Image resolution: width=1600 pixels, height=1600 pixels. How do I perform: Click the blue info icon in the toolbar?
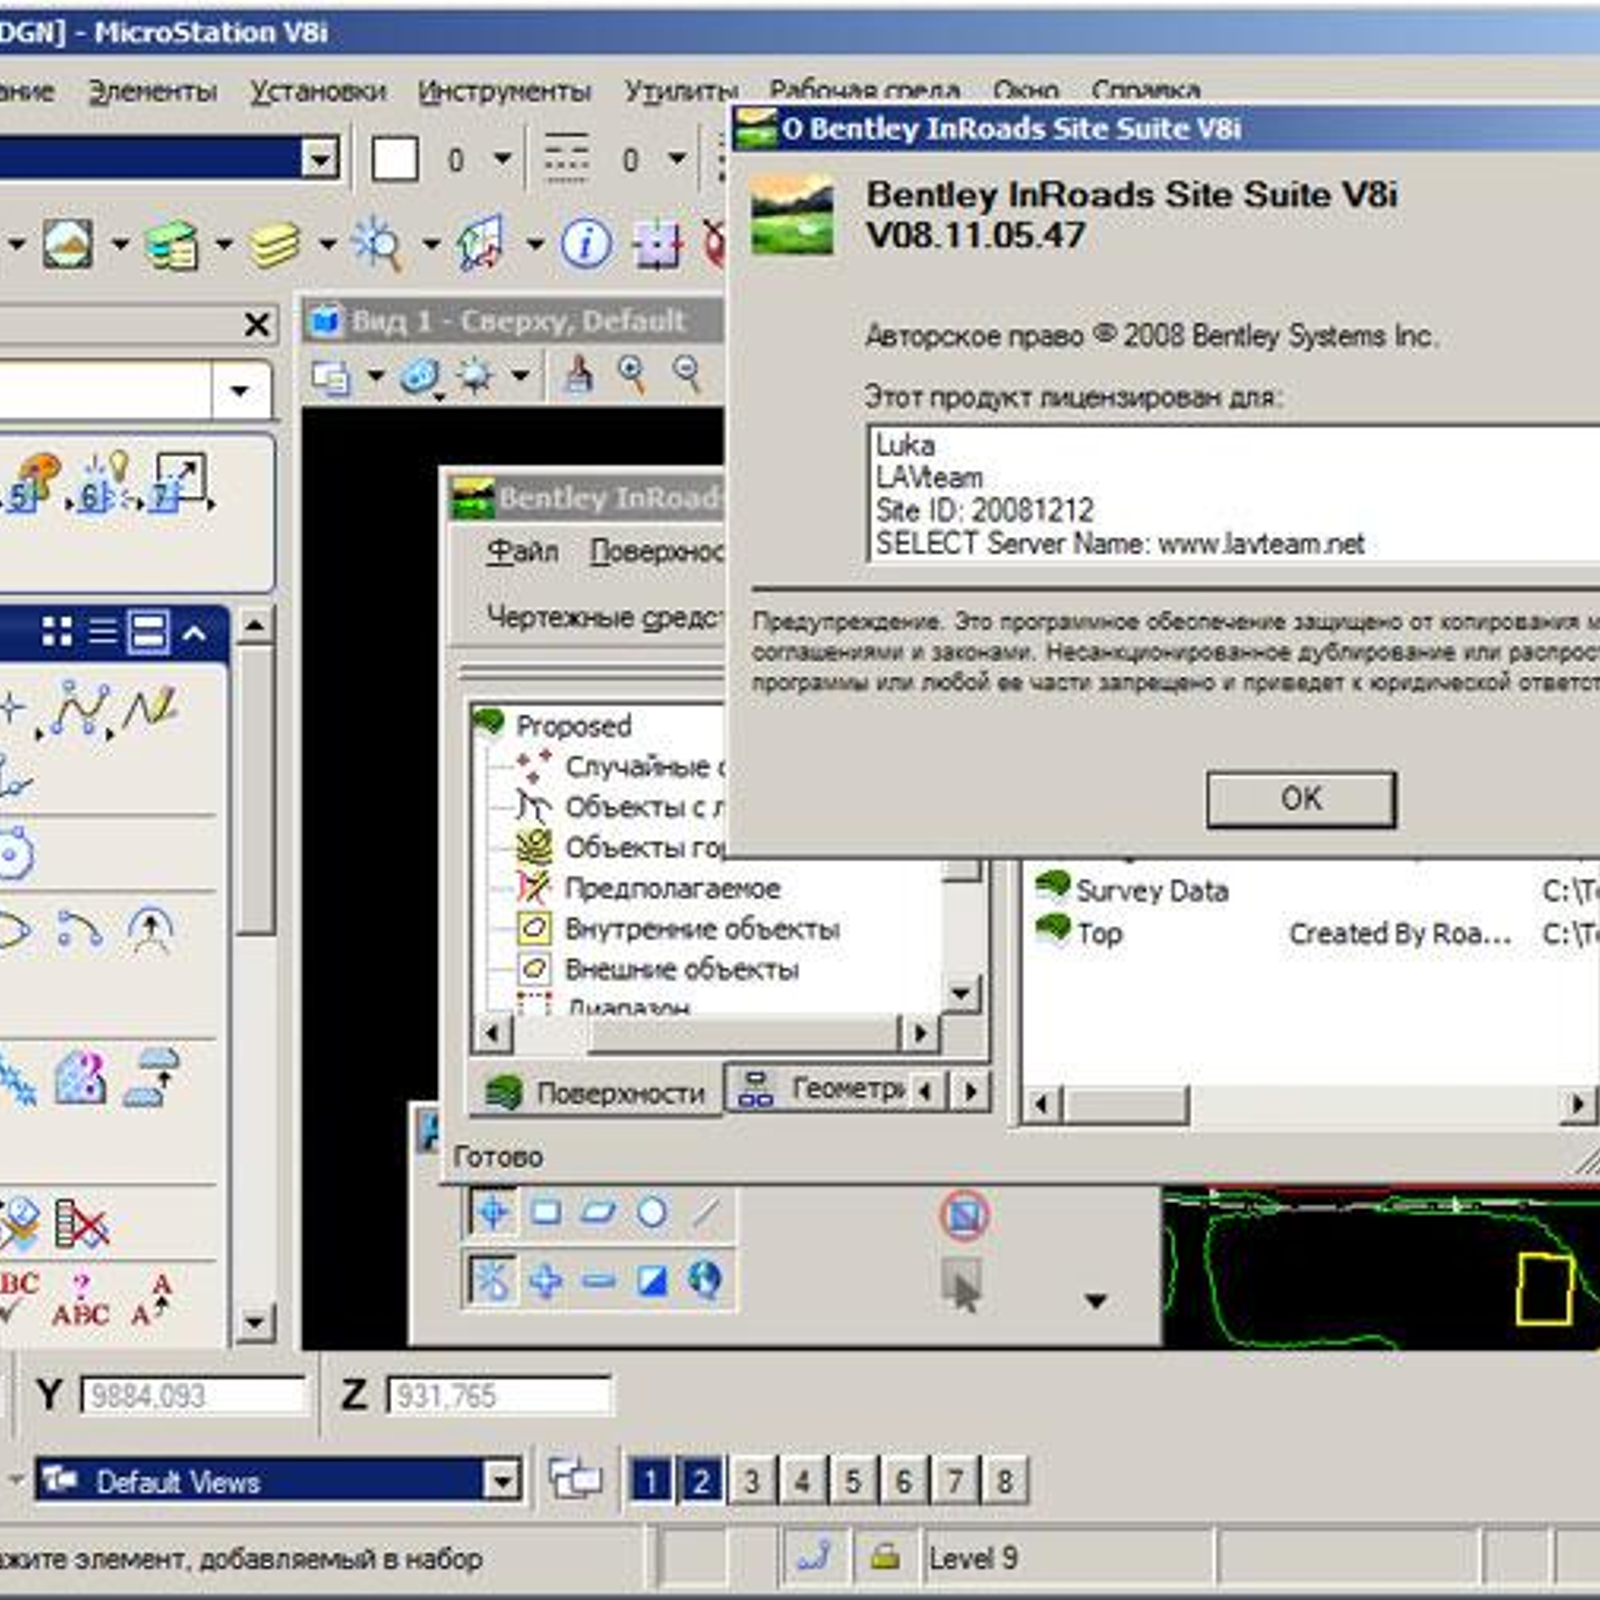click(586, 243)
